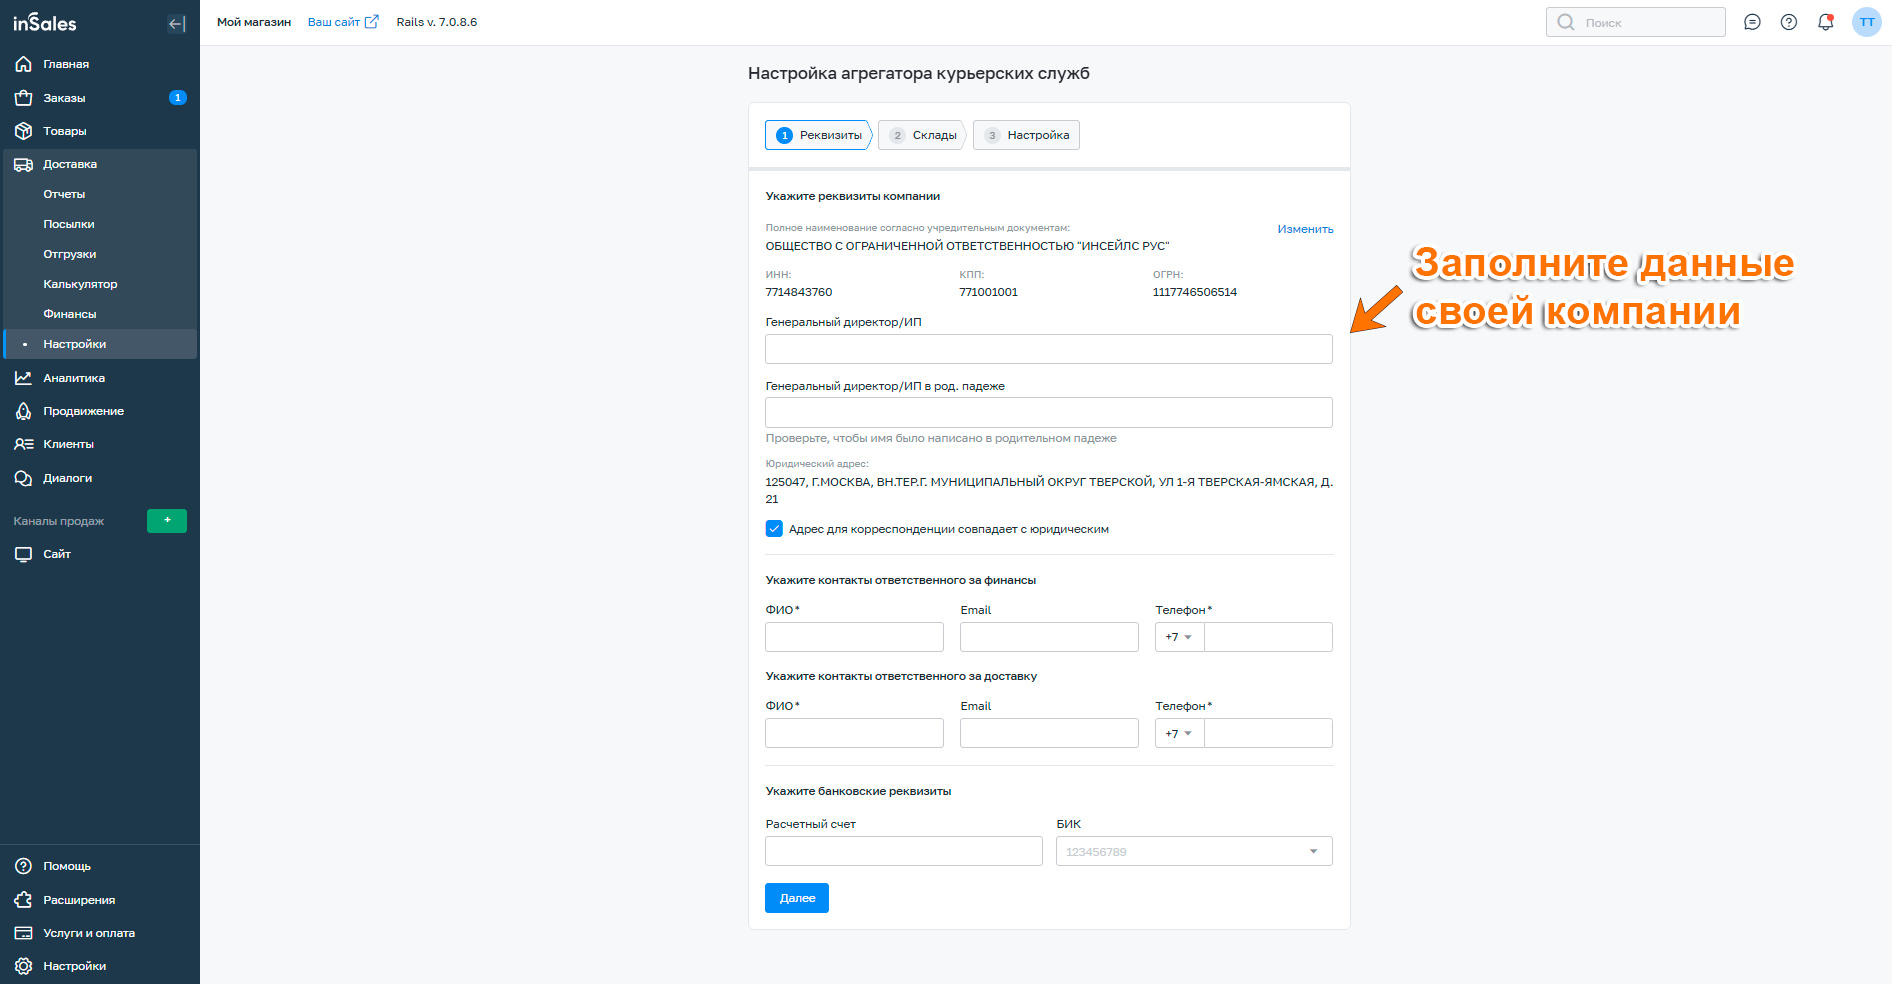Select Калькулятор in the delivery submenu
Screen dimensions: 1892x984
pyautogui.click(x=80, y=284)
